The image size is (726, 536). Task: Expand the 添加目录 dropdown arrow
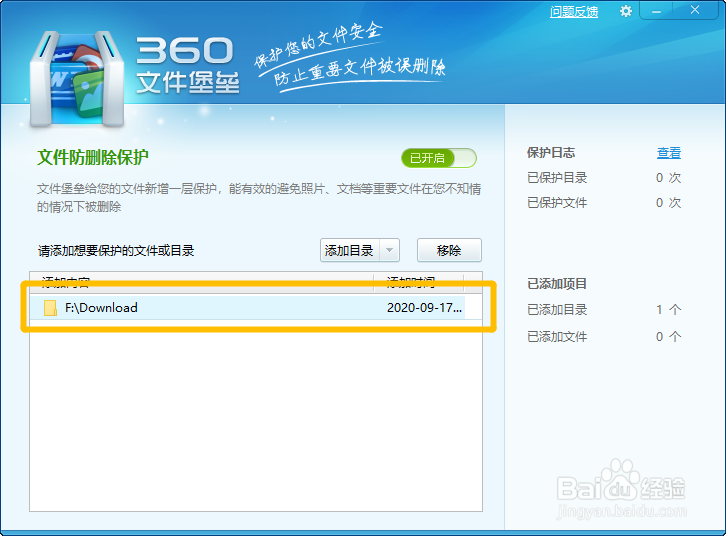[389, 250]
